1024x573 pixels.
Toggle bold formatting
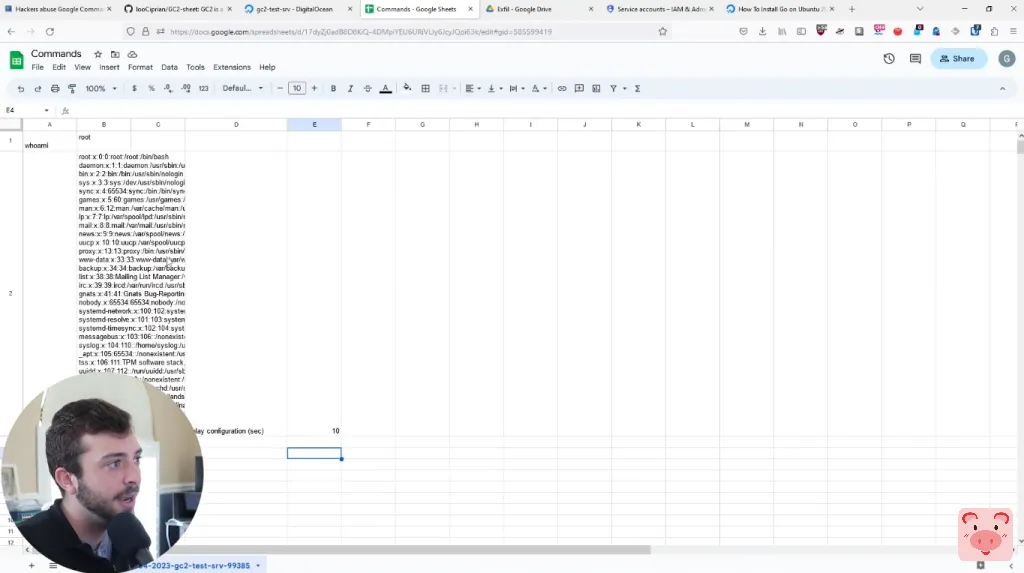(x=333, y=89)
